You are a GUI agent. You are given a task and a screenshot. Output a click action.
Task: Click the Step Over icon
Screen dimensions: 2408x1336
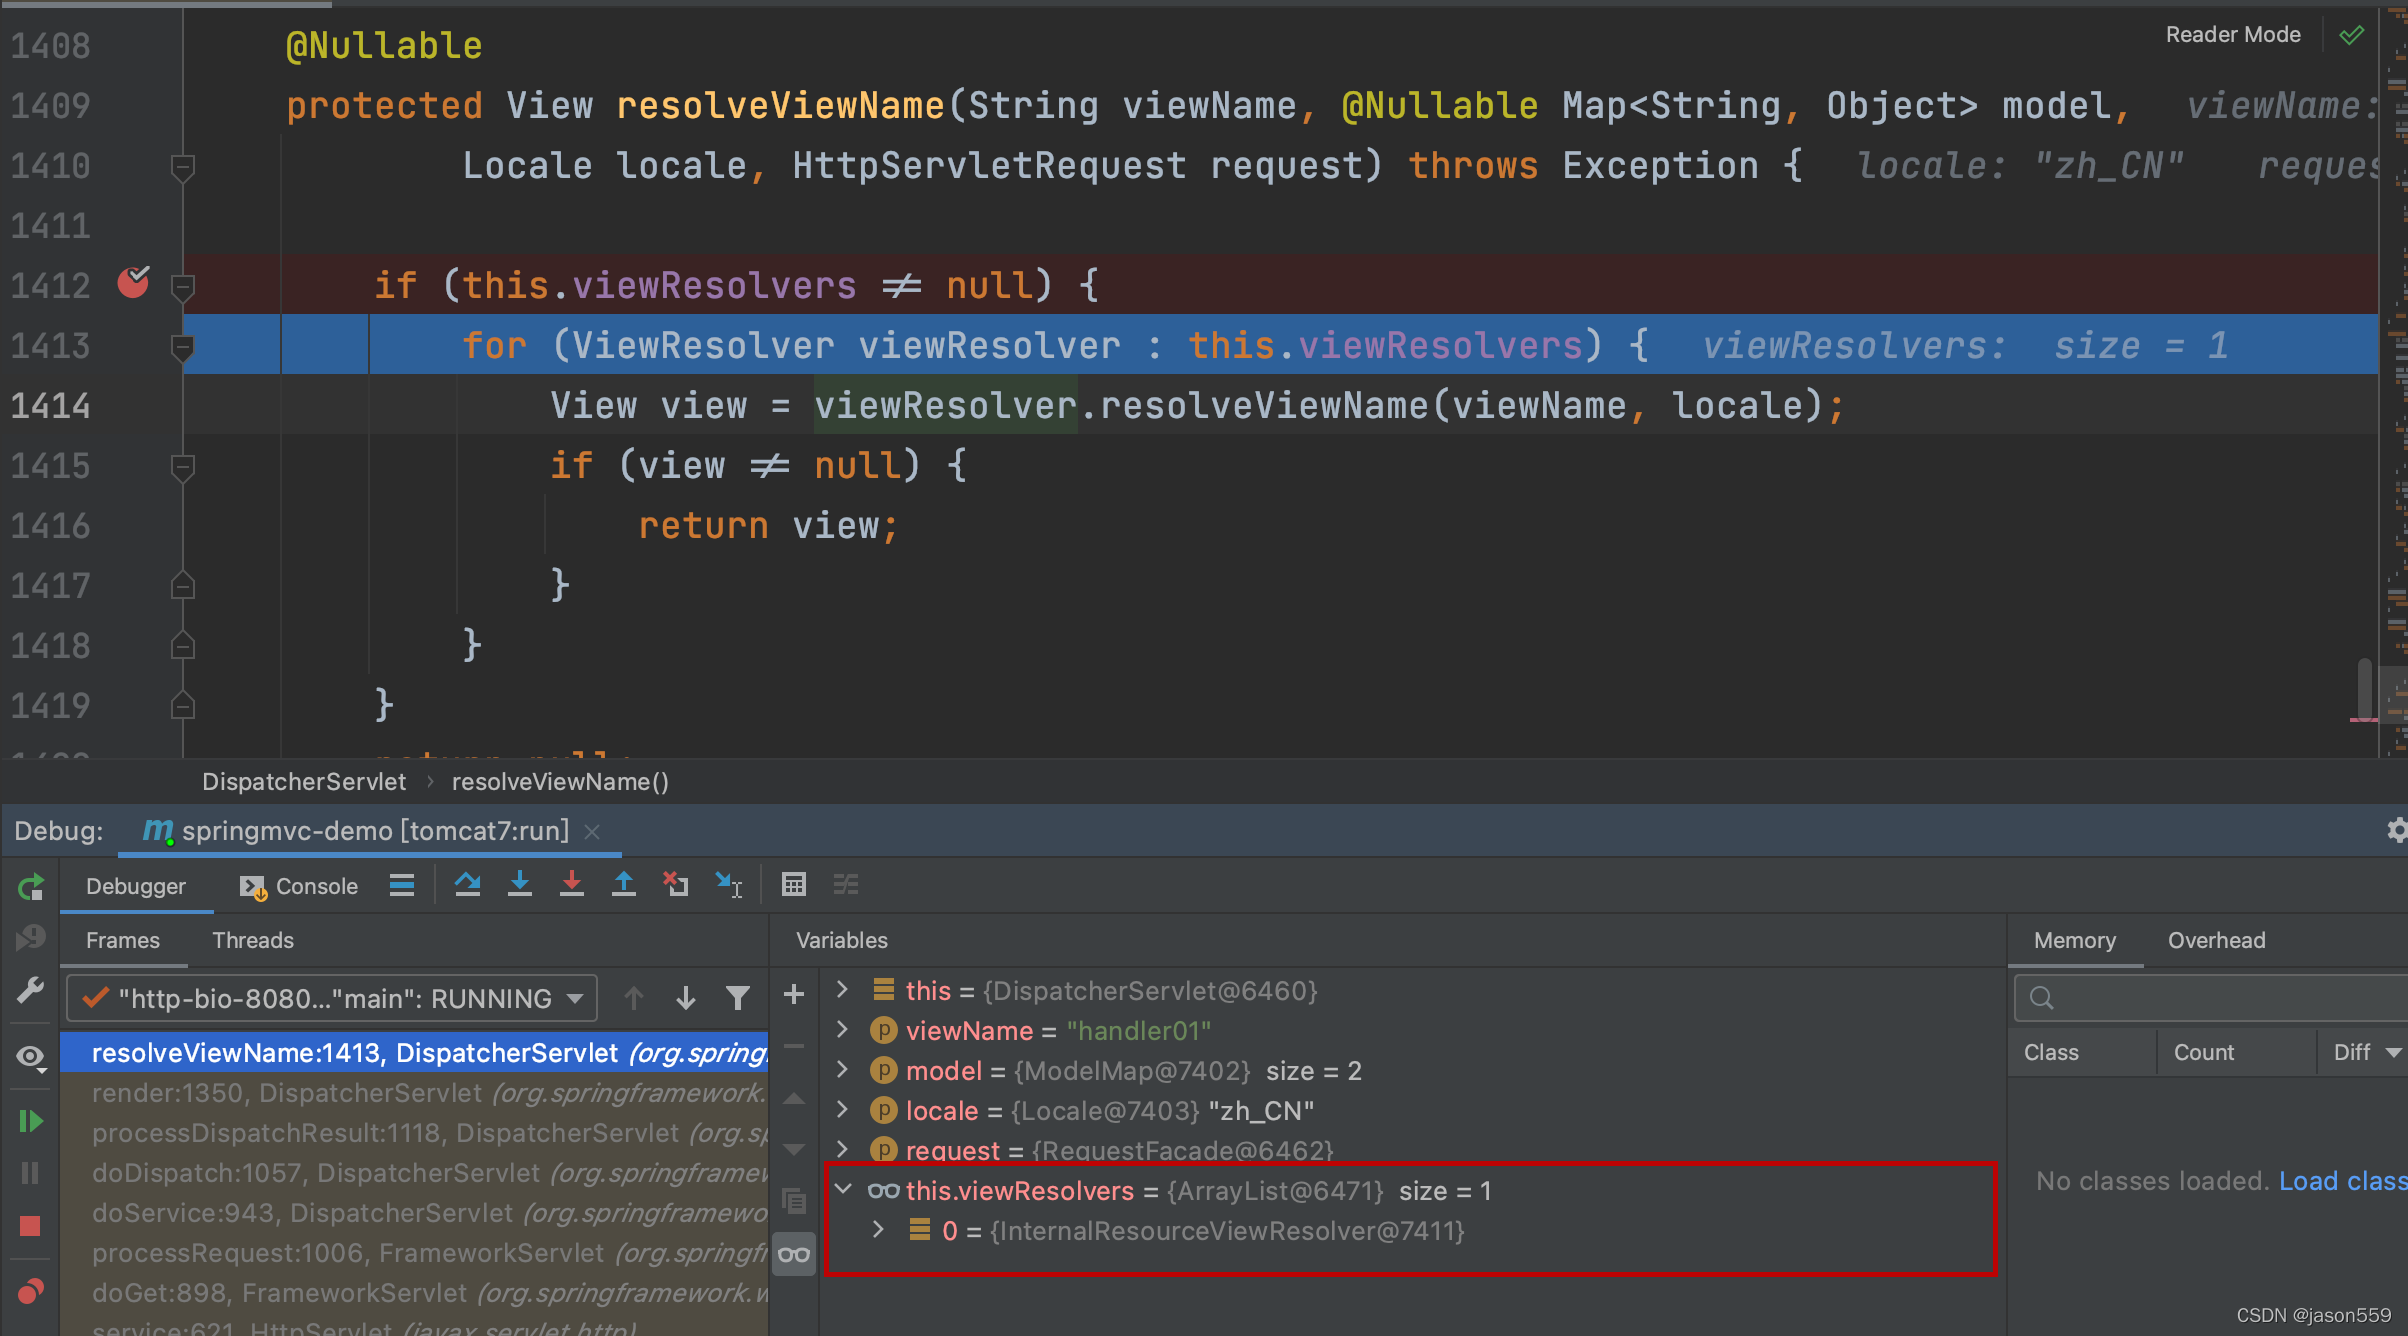coord(467,885)
